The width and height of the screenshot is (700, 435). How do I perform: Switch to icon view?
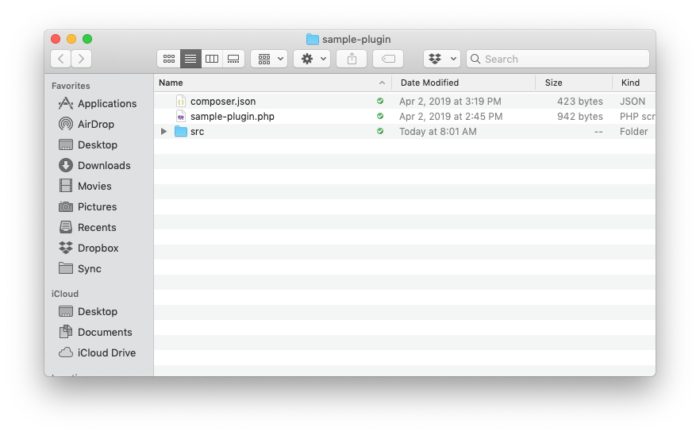click(169, 59)
